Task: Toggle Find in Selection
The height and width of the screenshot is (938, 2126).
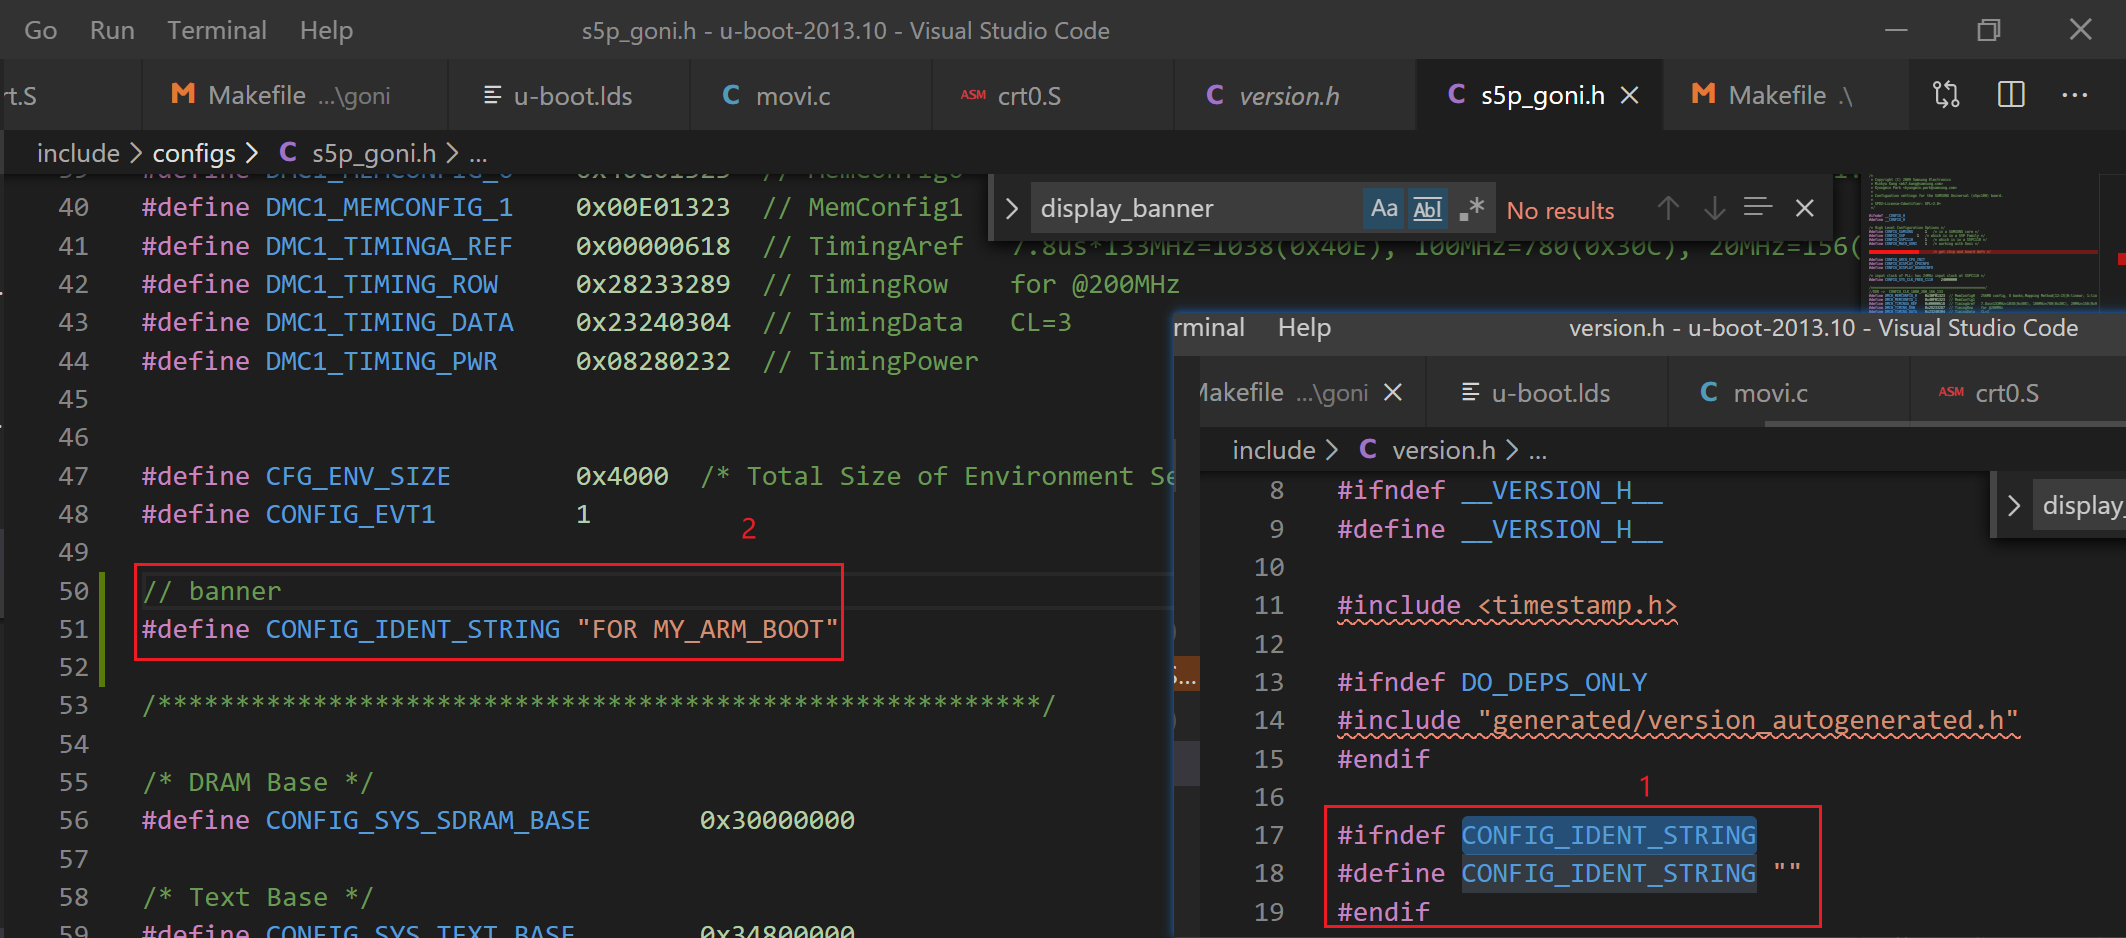Action: coord(1758,208)
